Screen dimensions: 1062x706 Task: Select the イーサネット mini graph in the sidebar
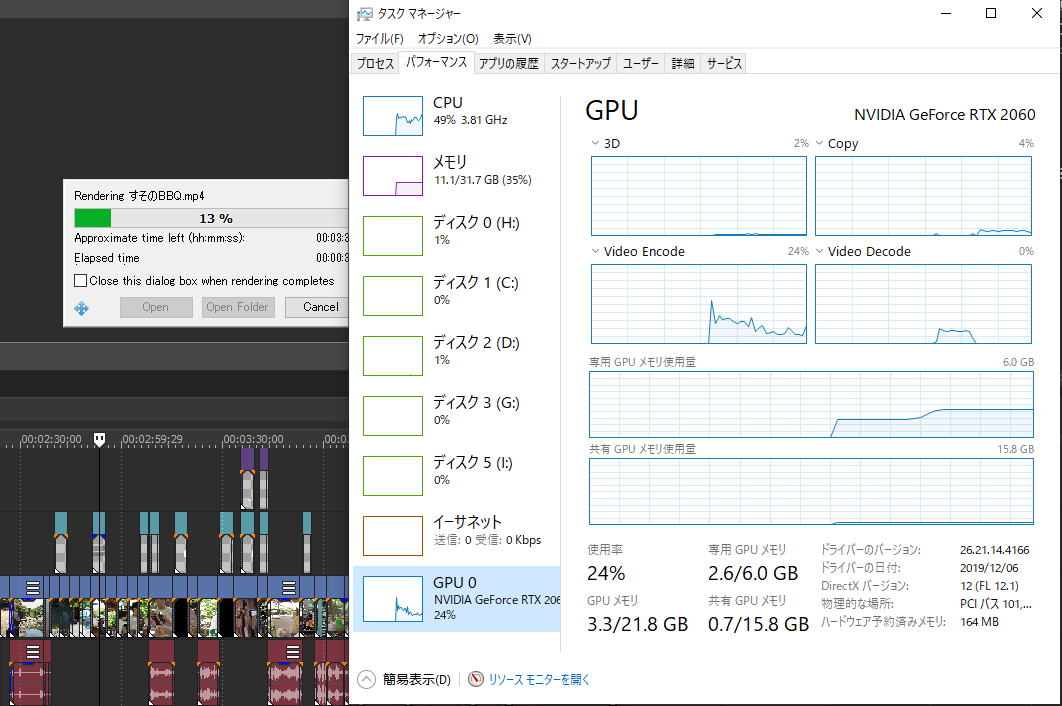tap(393, 536)
